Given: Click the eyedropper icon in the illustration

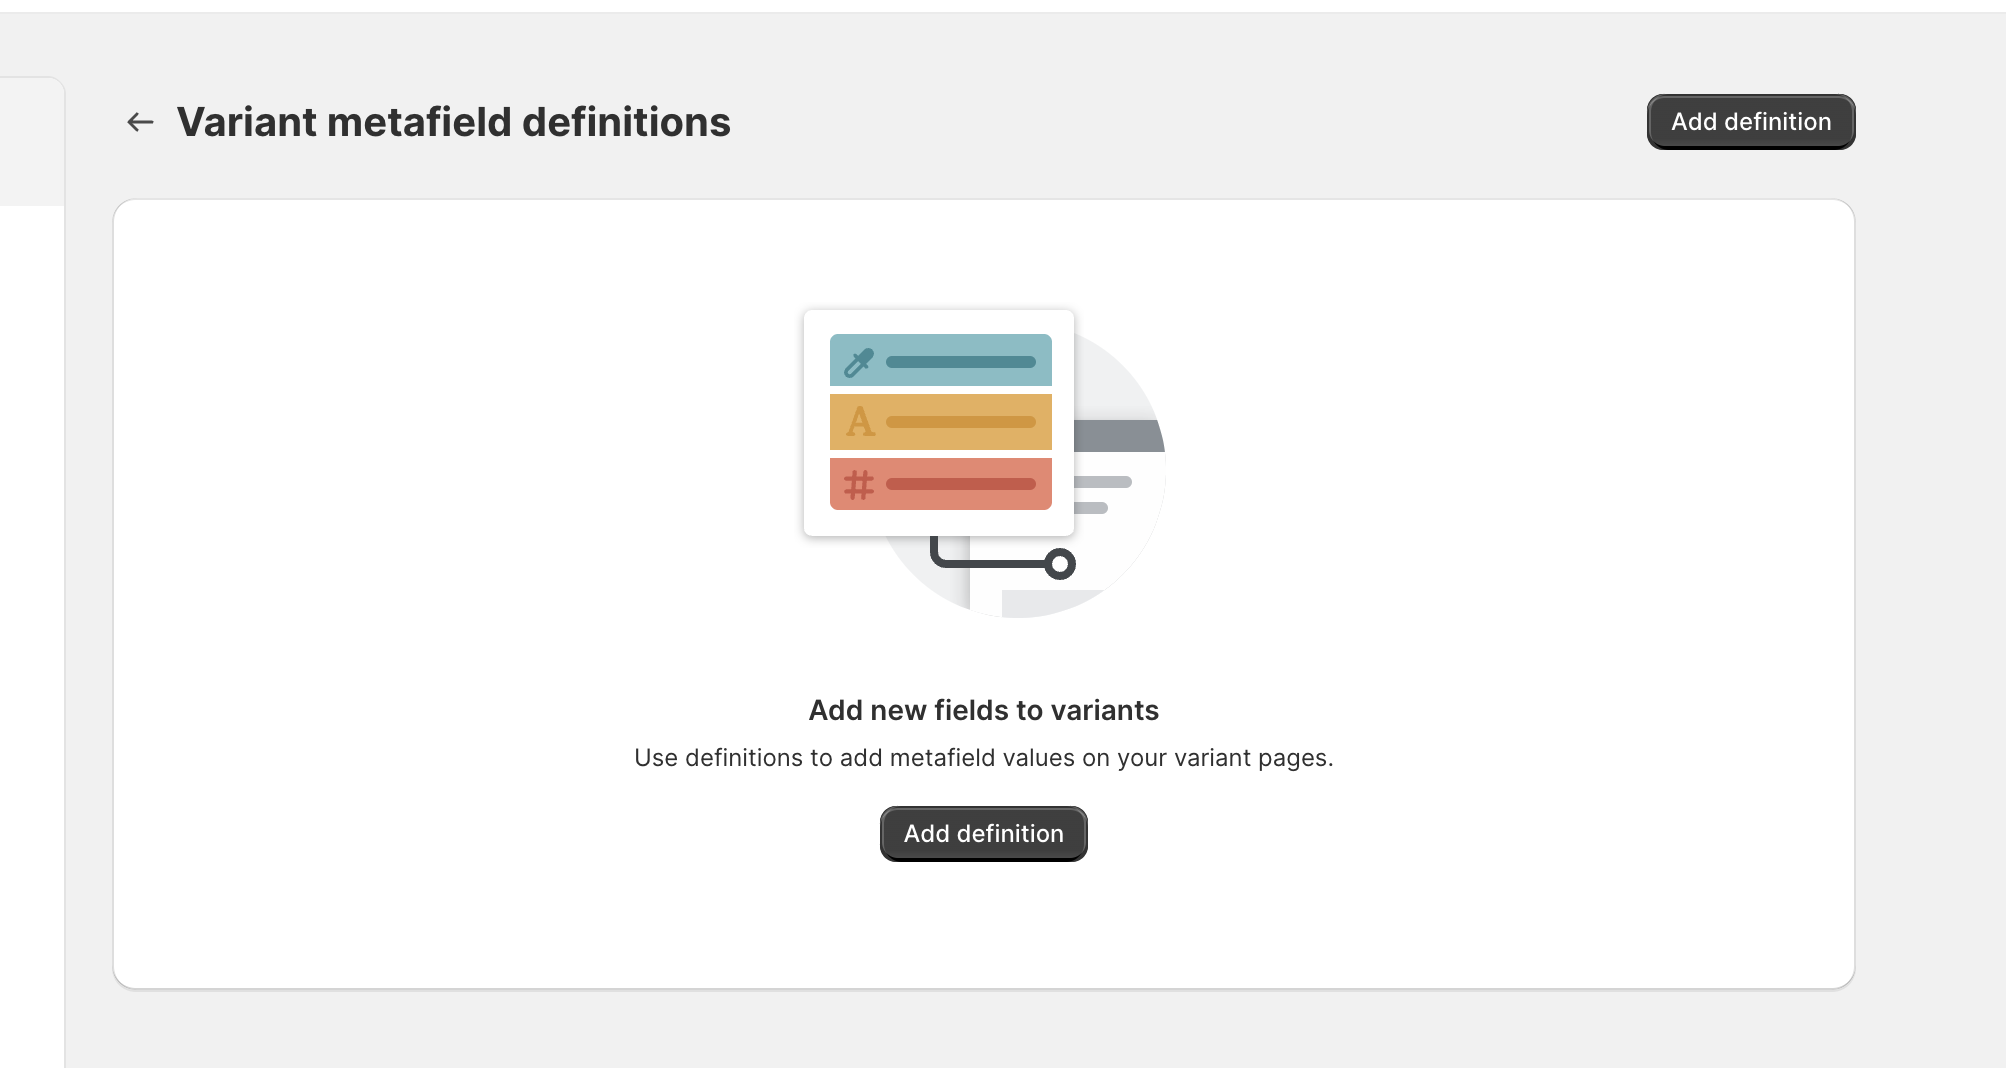Looking at the screenshot, I should click(858, 362).
